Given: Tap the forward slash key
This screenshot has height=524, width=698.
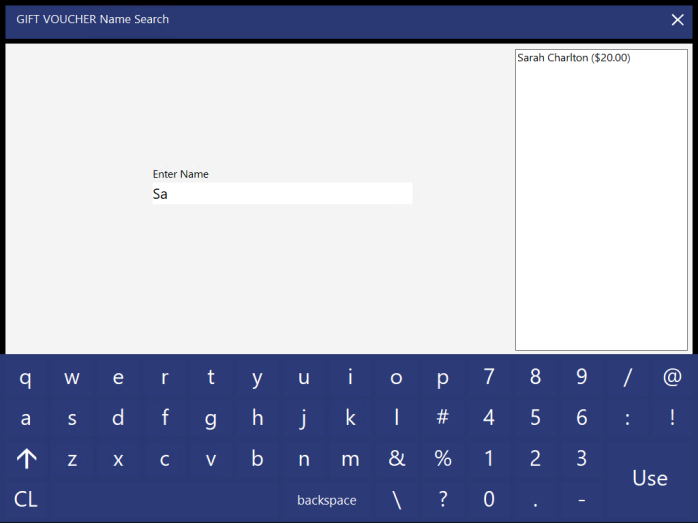Looking at the screenshot, I should point(628,378).
